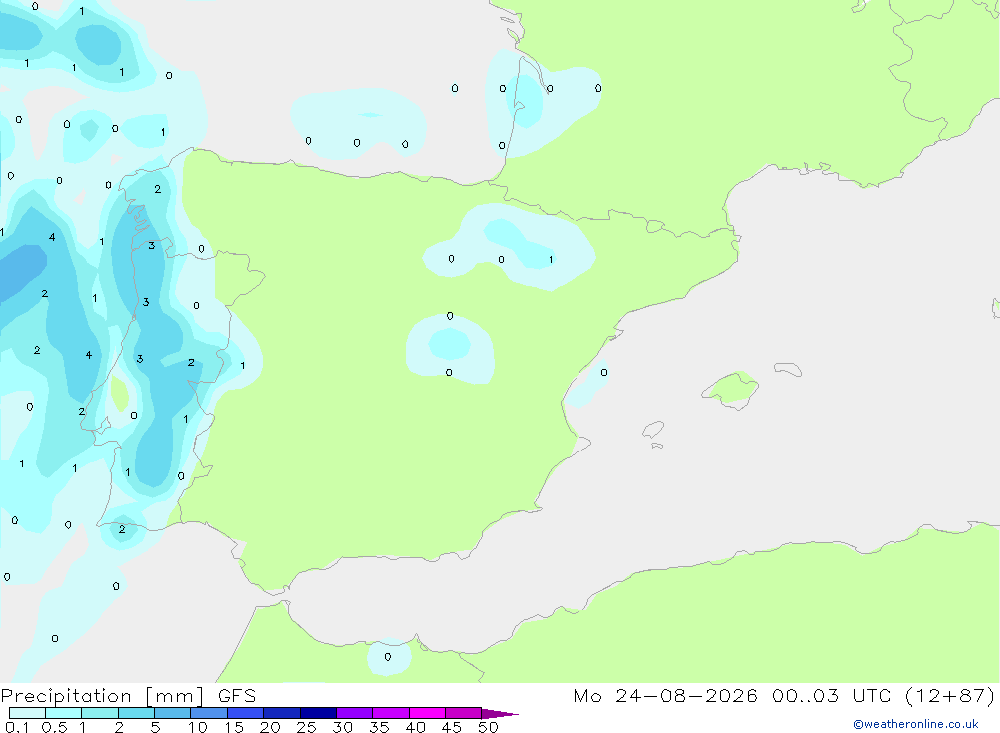The width and height of the screenshot is (1000, 733).
Task: Pick the 25–30 mm navy legend swatch
Action: [318, 713]
